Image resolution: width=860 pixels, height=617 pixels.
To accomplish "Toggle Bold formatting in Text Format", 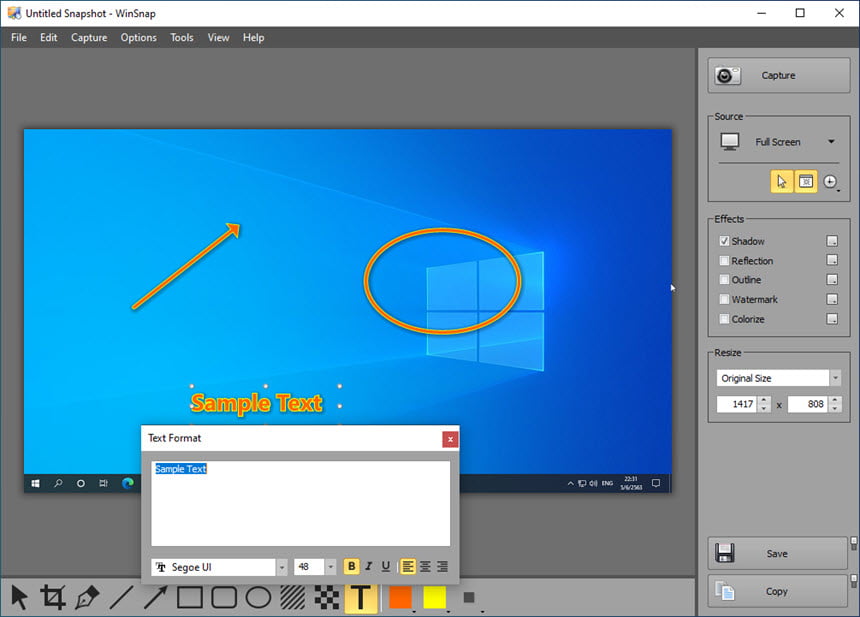I will [x=352, y=567].
